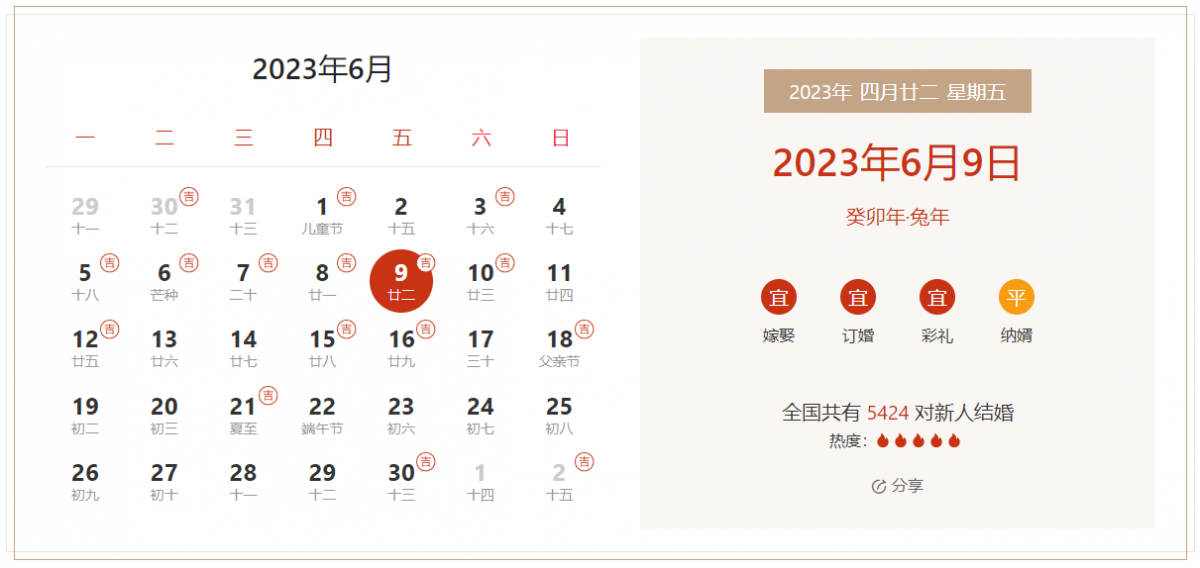Click the 父亲节 label under June 18

pyautogui.click(x=559, y=362)
